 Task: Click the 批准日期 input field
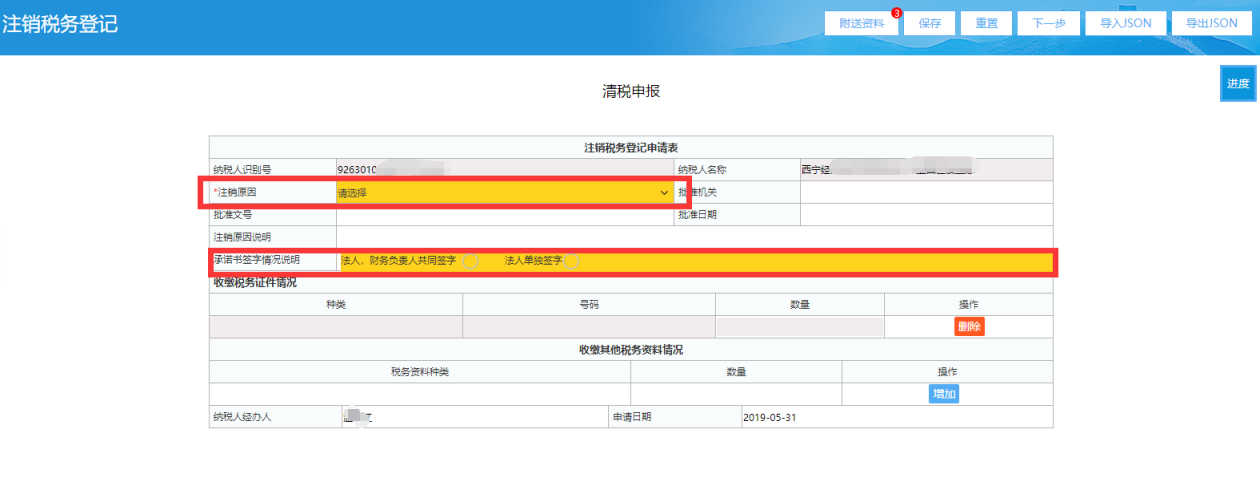click(x=926, y=215)
